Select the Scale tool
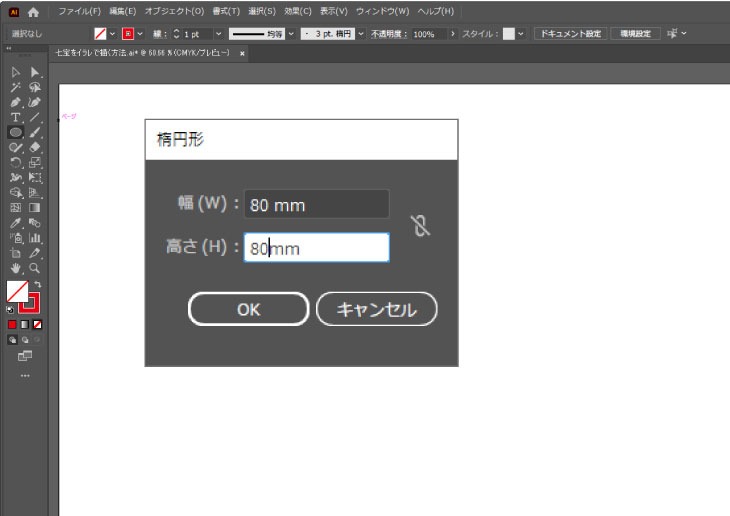The image size is (730, 516). tap(34, 163)
